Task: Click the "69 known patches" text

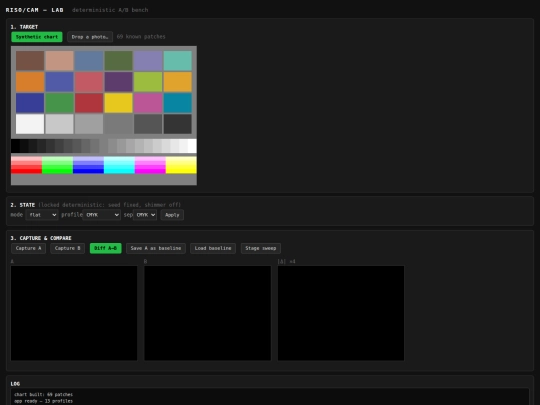Action: (141, 37)
